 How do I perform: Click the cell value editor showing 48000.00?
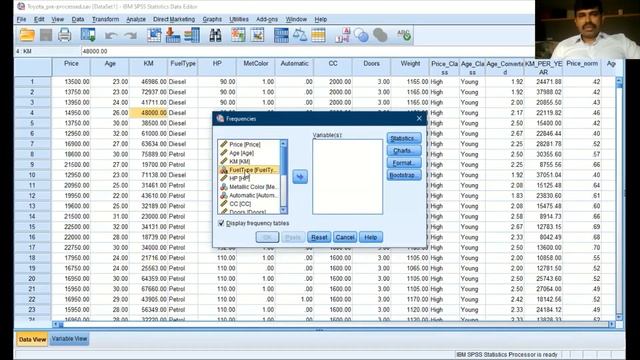point(308,51)
